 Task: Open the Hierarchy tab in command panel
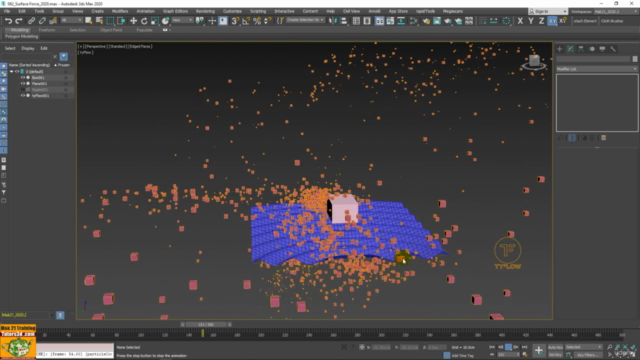click(581, 49)
